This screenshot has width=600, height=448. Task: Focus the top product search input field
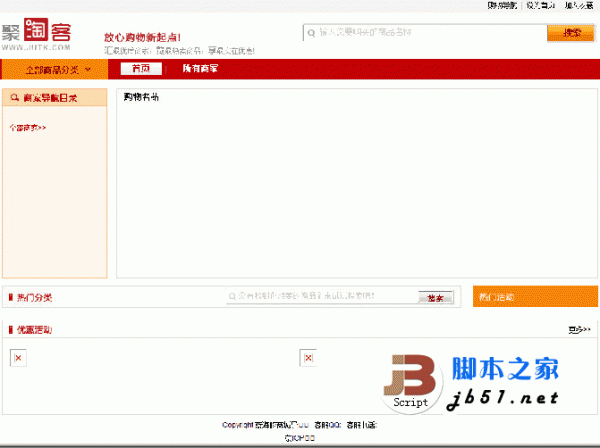point(425,33)
